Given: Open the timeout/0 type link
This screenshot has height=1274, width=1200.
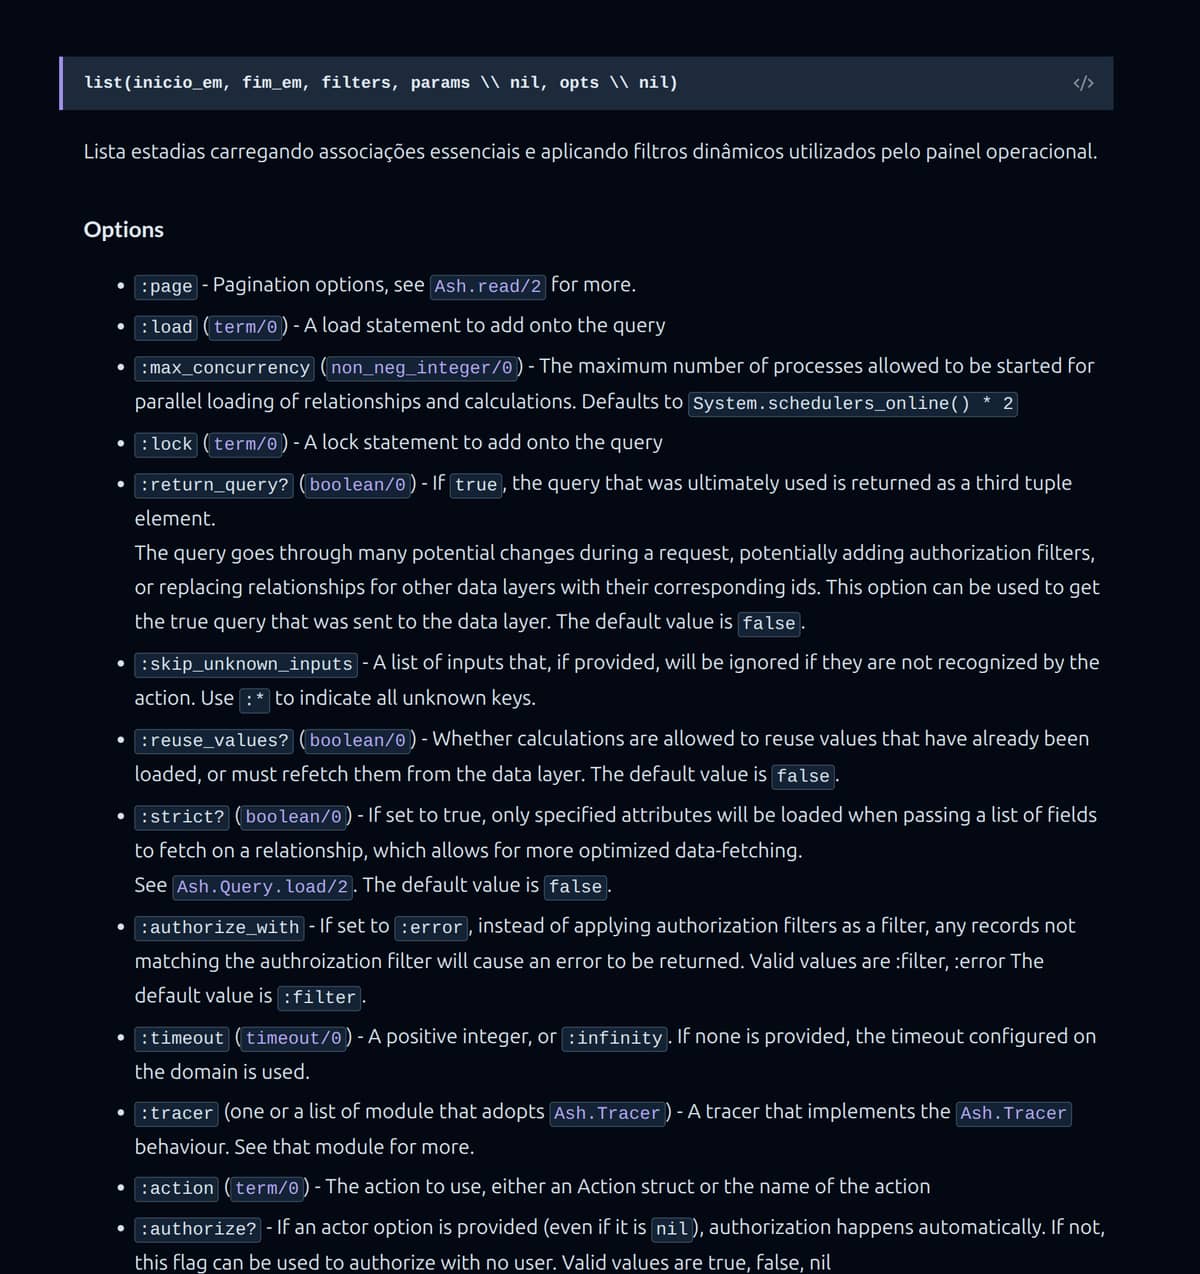Looking at the screenshot, I should point(293,1038).
